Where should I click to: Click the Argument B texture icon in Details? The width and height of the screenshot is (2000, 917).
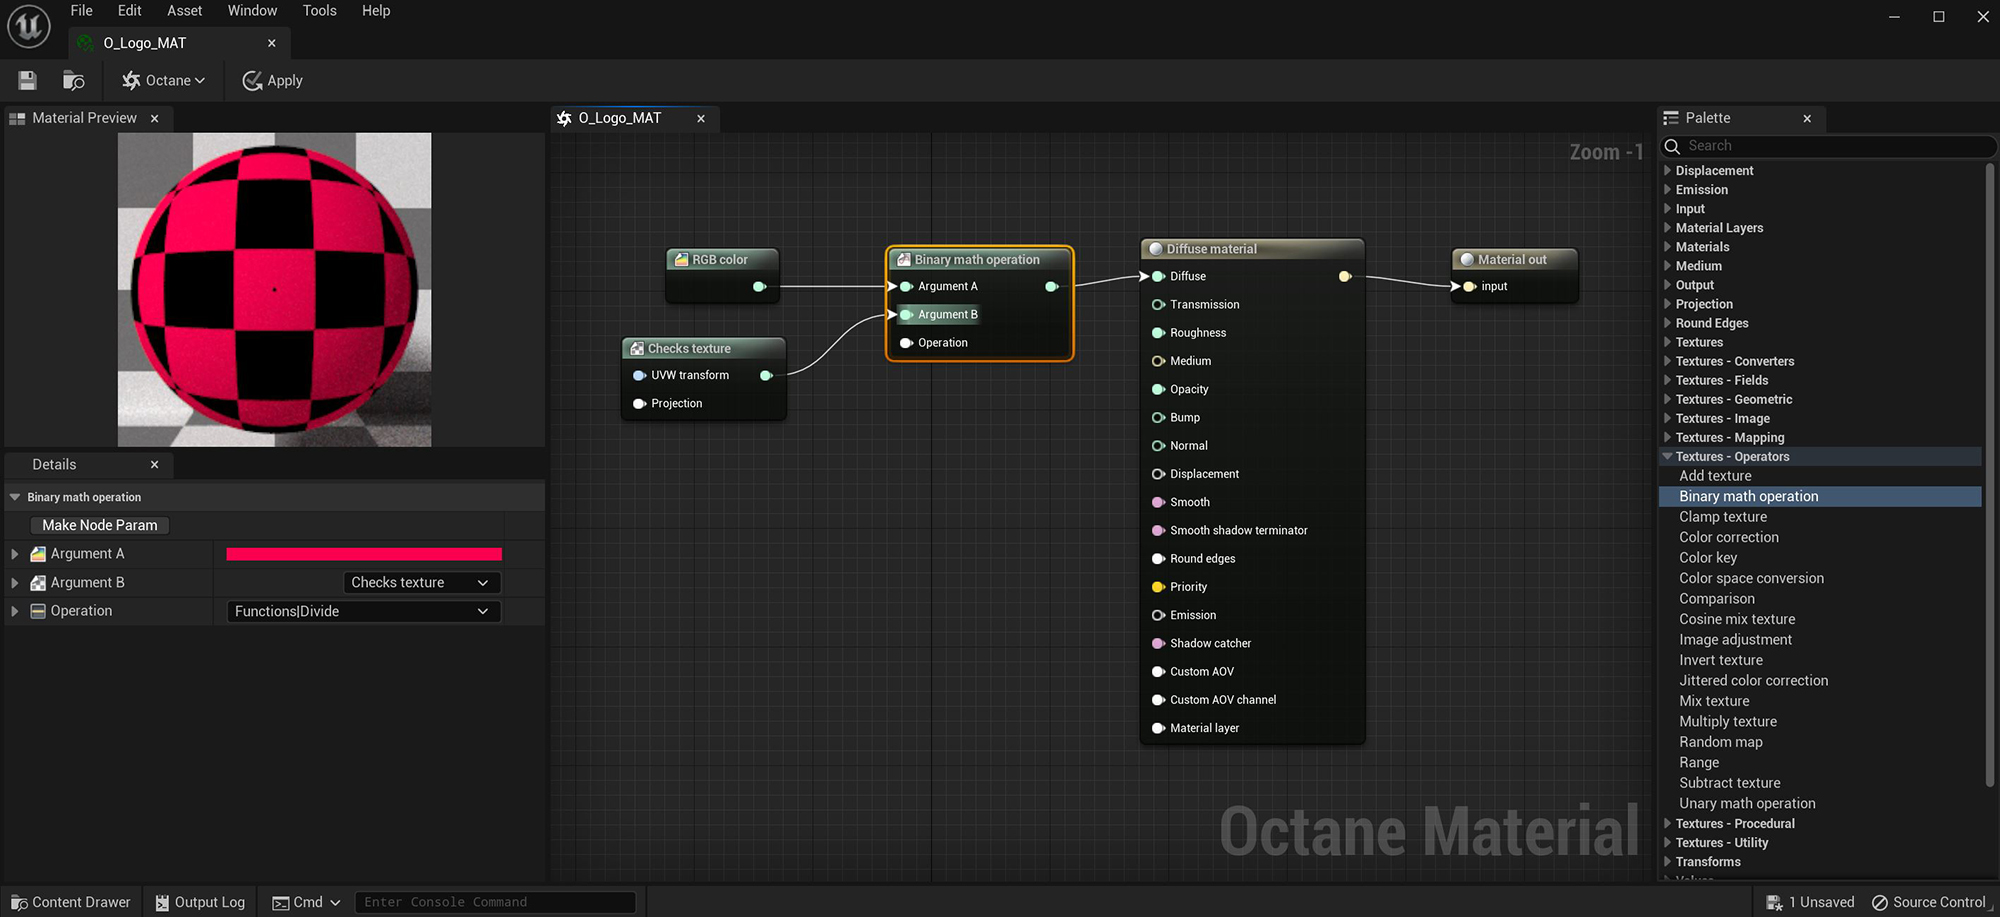coord(38,583)
